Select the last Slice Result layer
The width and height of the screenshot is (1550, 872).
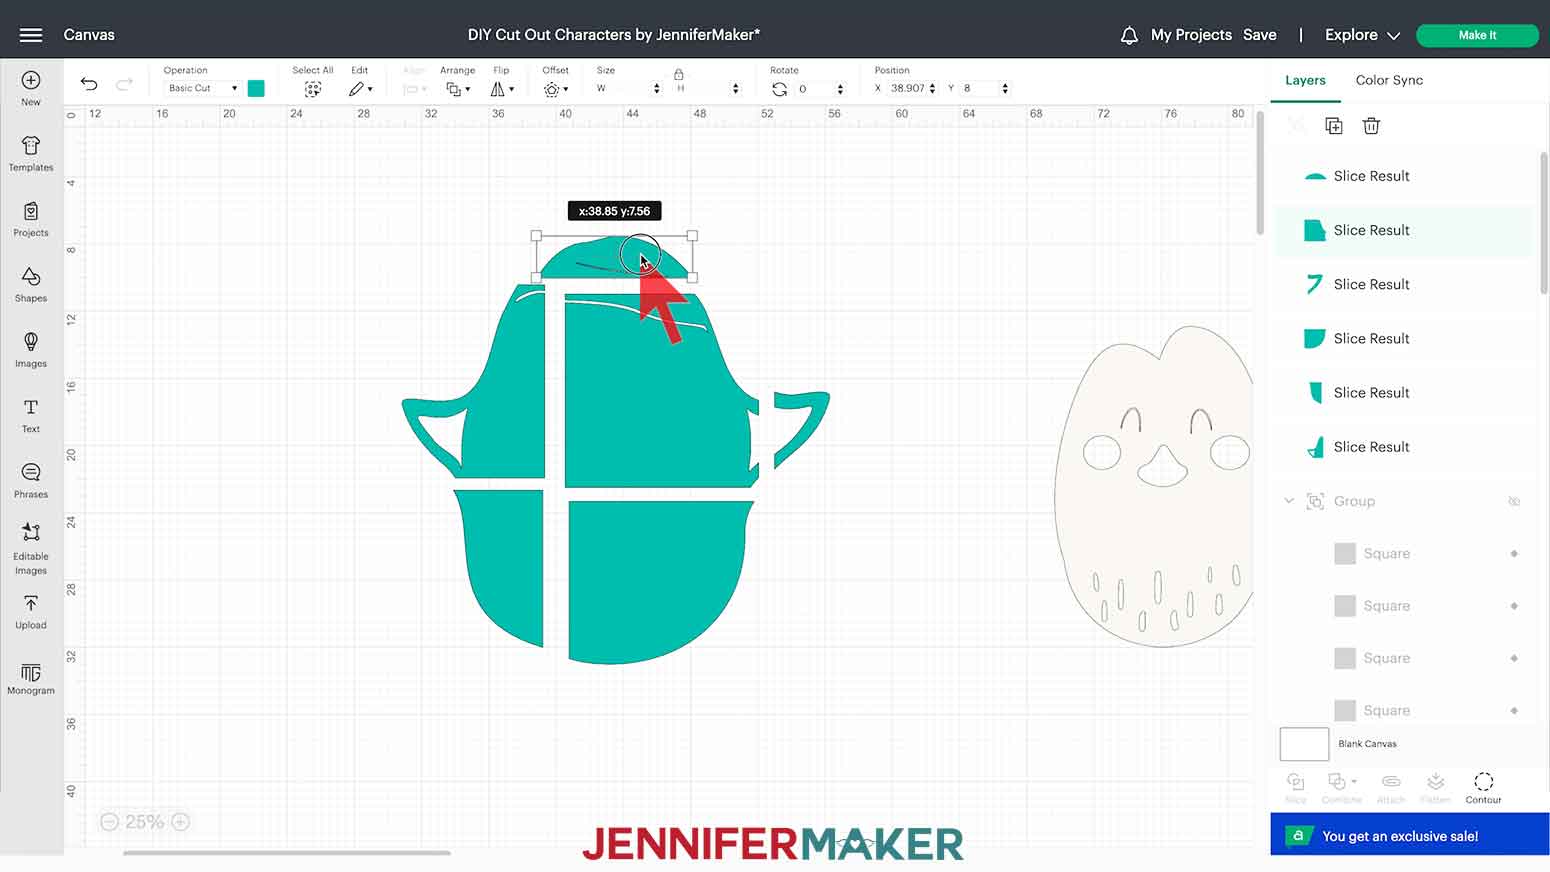coord(1402,447)
